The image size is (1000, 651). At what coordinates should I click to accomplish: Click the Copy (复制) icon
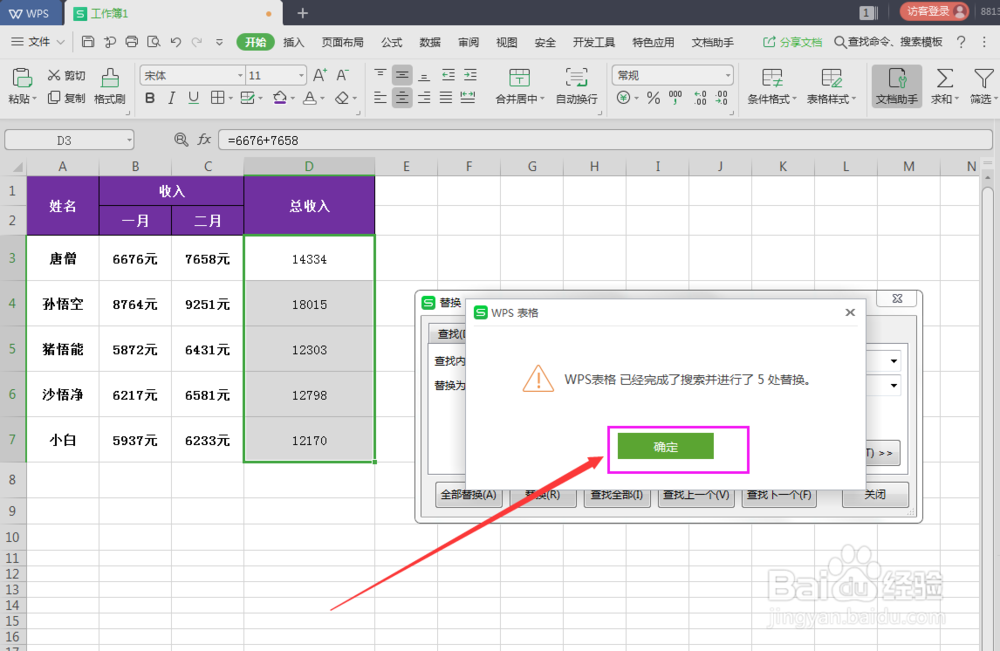[x=54, y=98]
